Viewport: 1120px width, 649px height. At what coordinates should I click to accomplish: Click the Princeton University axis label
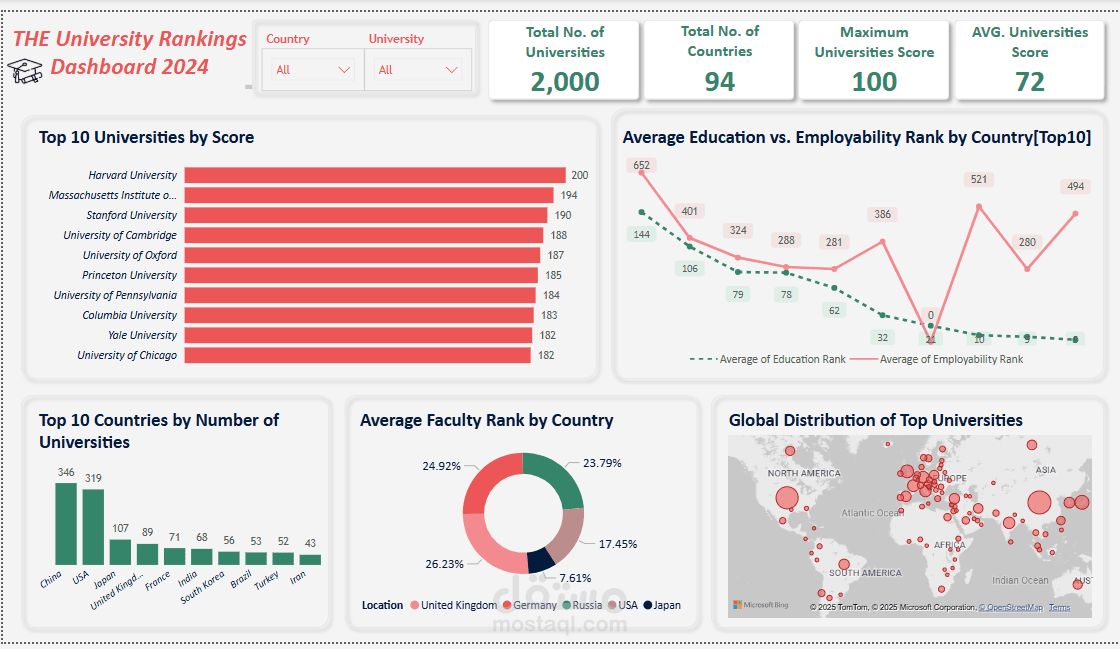click(129, 275)
